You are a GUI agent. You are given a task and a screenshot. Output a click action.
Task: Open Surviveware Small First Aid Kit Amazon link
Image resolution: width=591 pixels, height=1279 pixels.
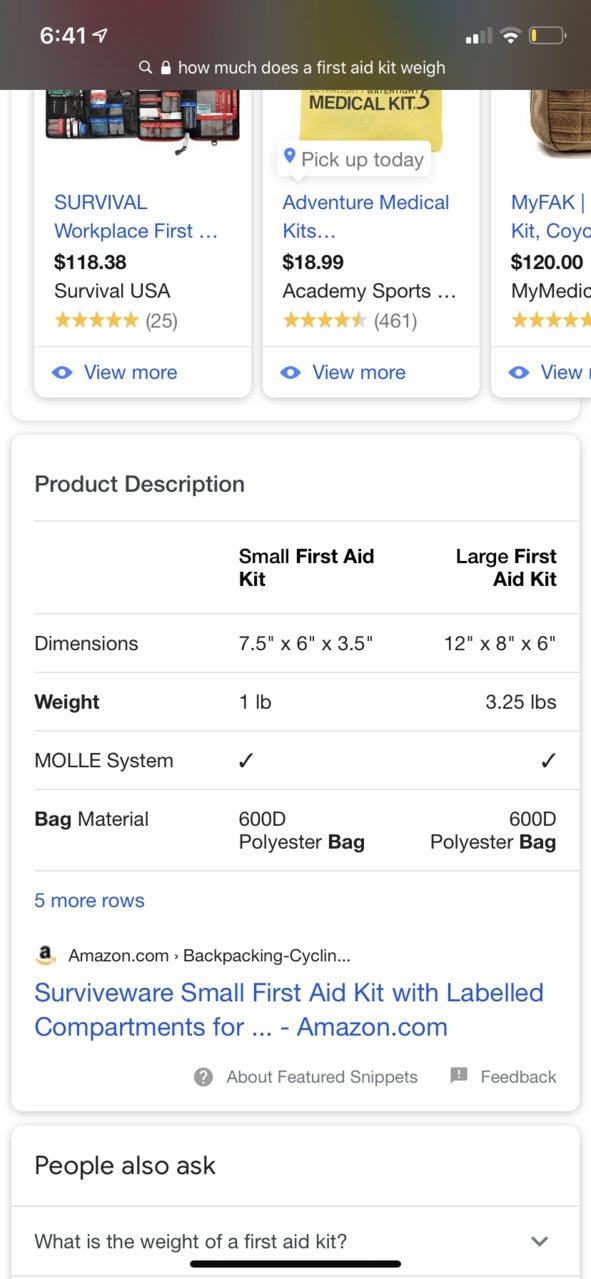pyautogui.click(x=289, y=1010)
